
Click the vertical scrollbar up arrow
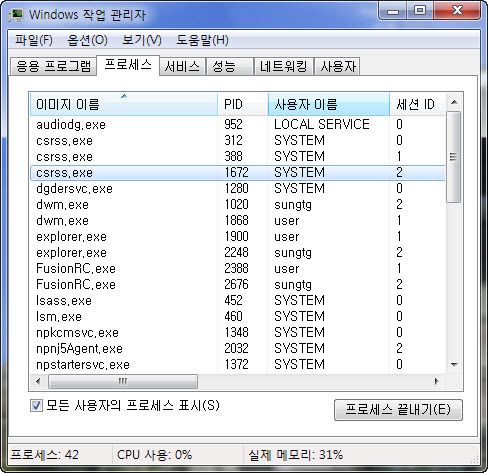[x=454, y=102]
